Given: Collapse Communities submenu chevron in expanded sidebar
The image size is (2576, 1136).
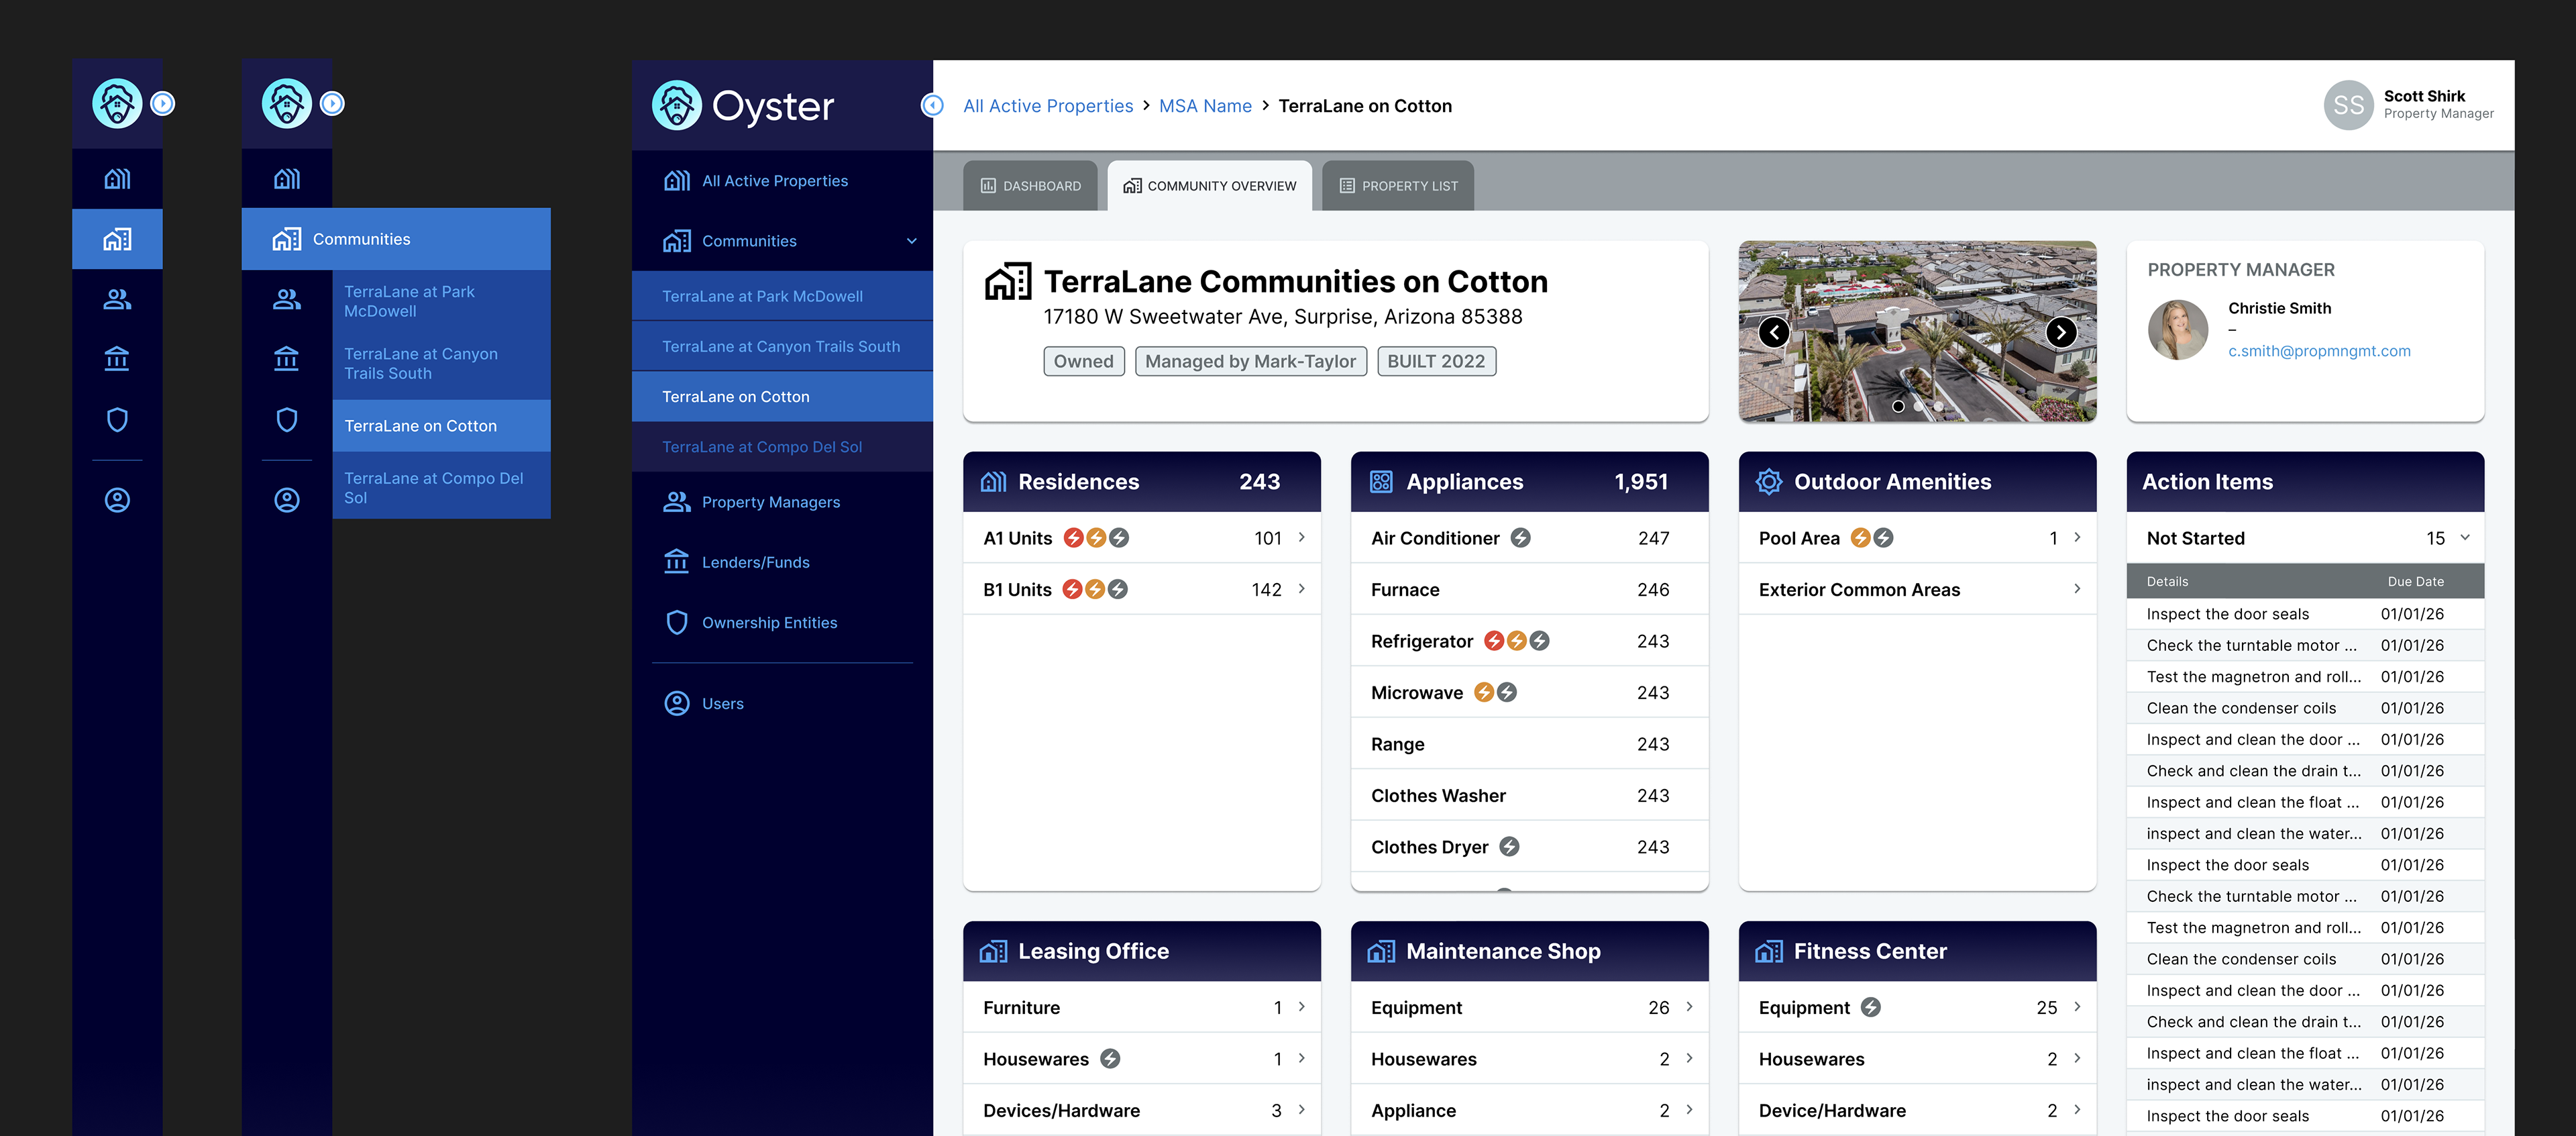Looking at the screenshot, I should (911, 241).
